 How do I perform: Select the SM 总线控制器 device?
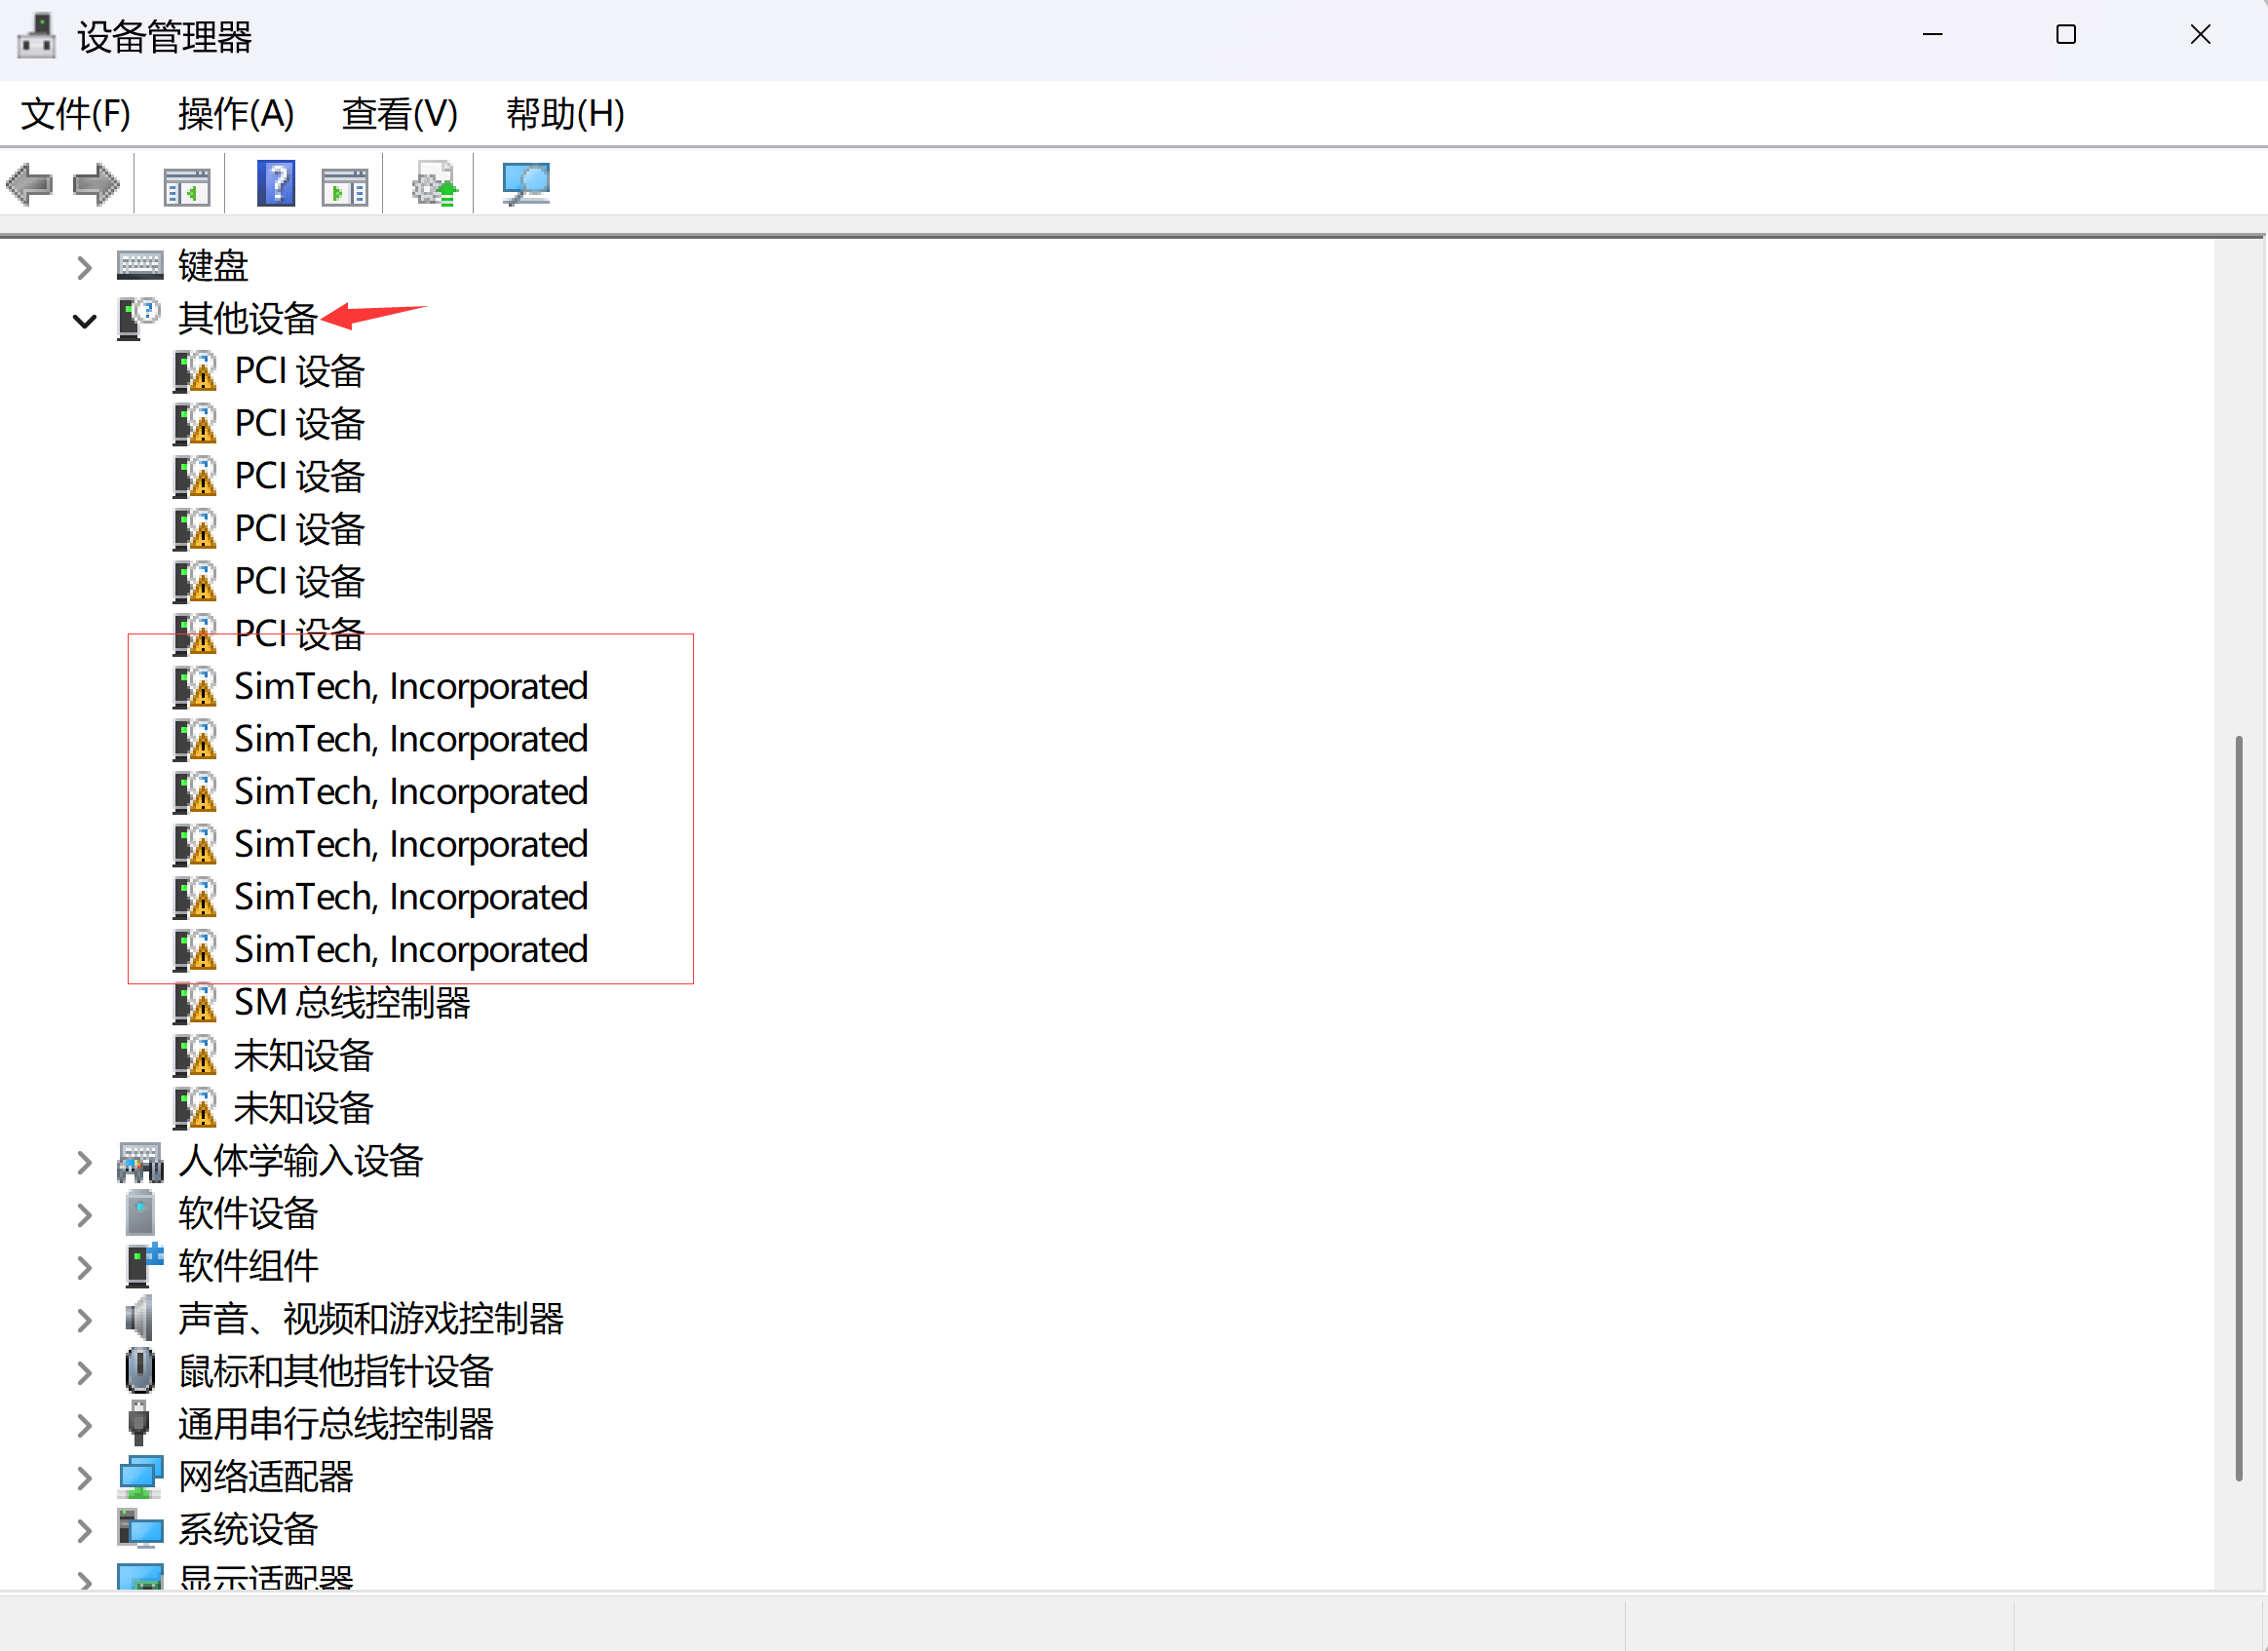click(352, 1003)
